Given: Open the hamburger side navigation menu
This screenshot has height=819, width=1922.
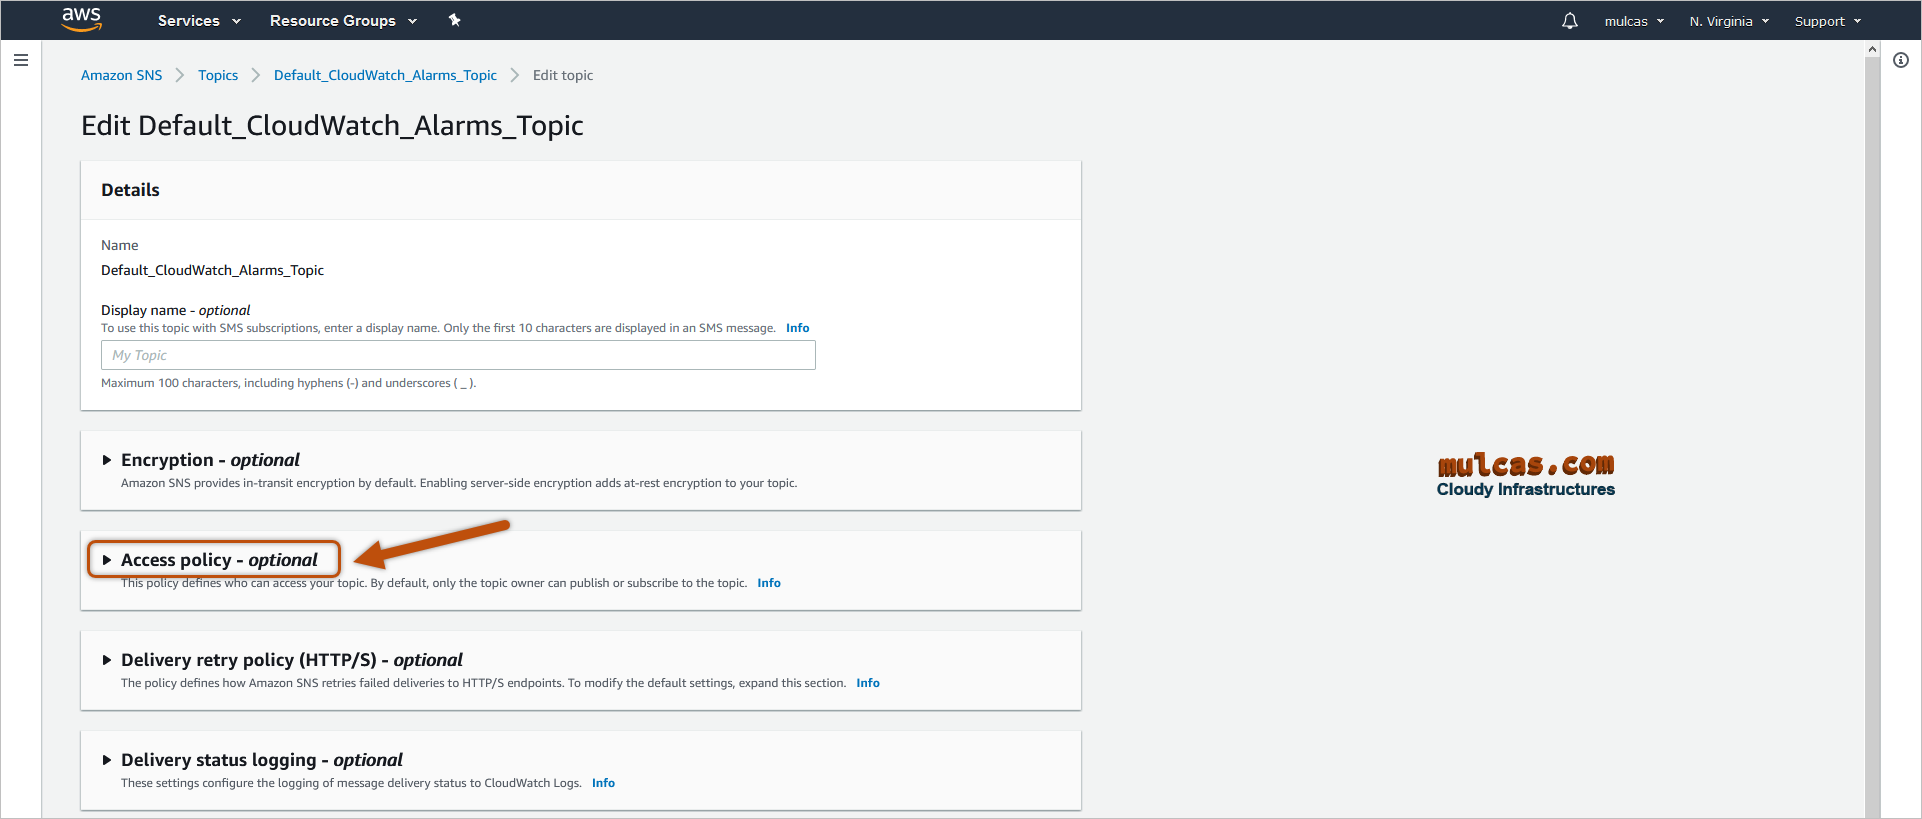Looking at the screenshot, I should [x=21, y=60].
